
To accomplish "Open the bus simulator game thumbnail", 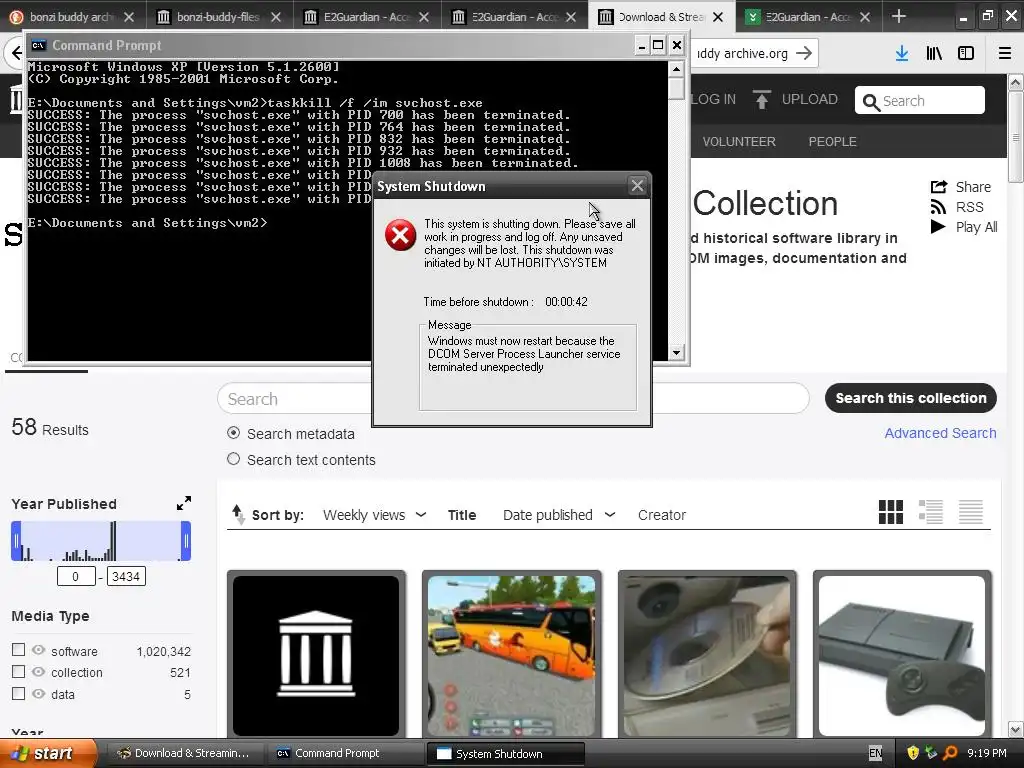I will coord(511,655).
